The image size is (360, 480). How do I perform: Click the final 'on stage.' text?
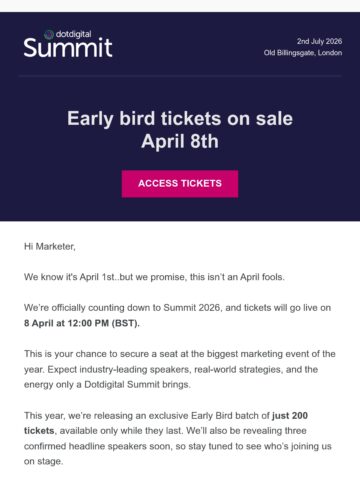43,462
